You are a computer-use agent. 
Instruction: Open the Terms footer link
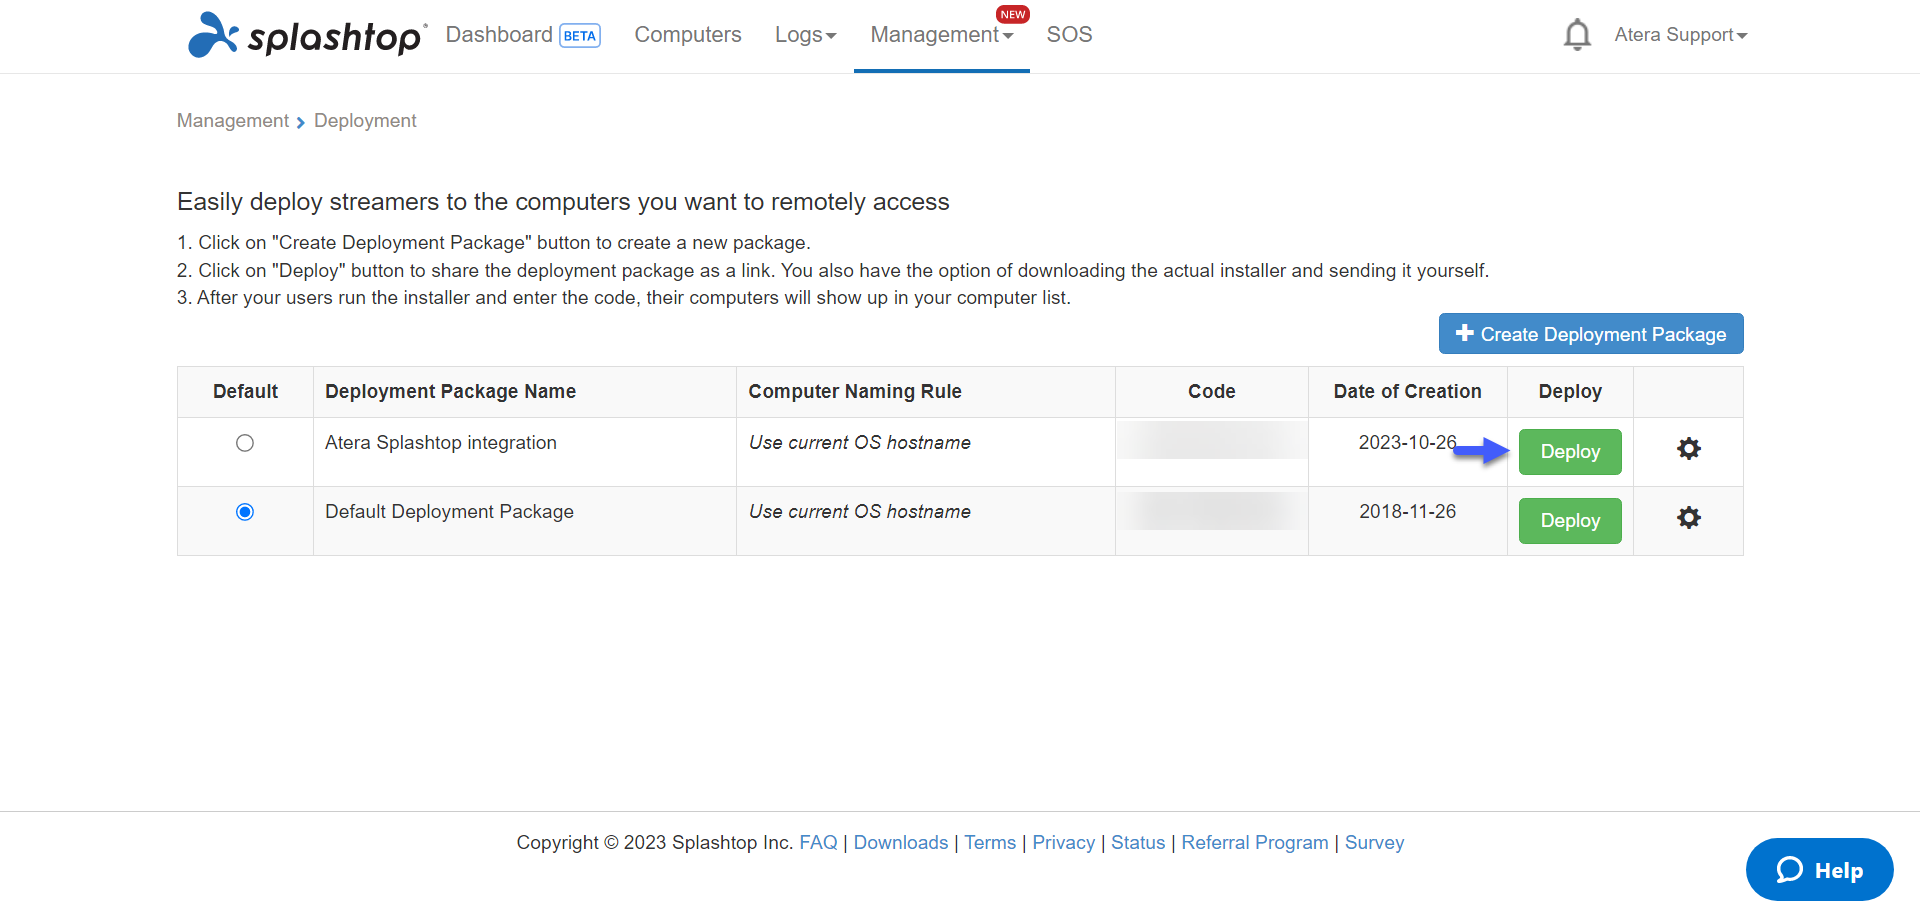pyautogui.click(x=990, y=843)
